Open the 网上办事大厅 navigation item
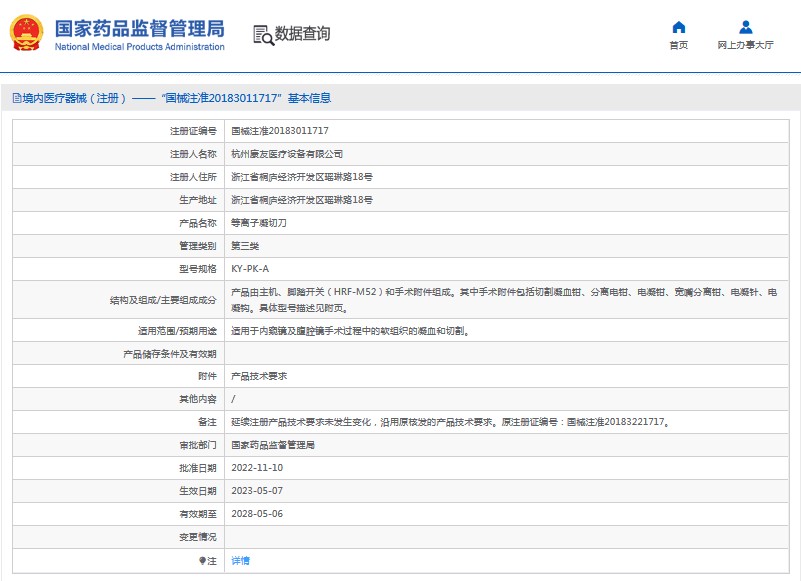 point(745,45)
